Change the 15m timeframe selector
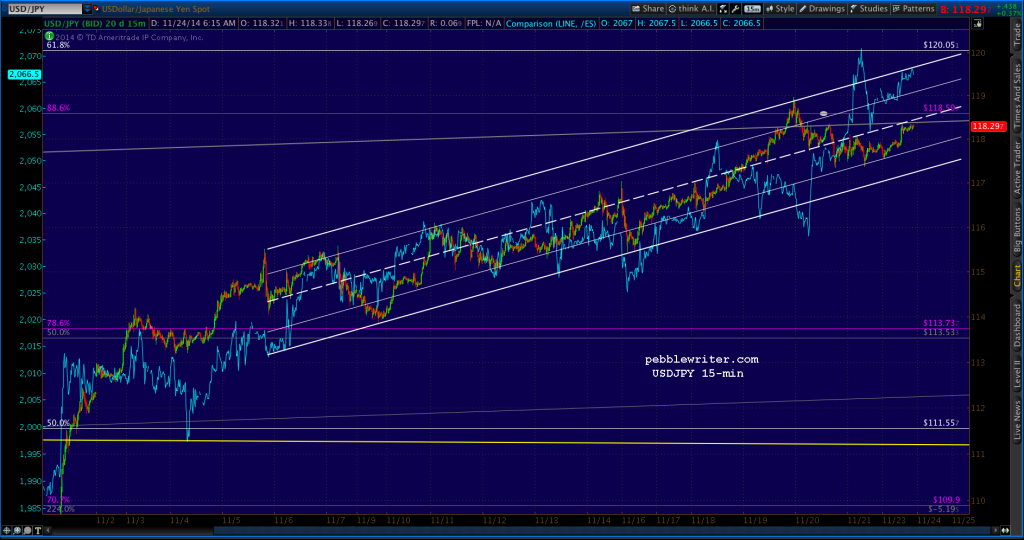Viewport: 1024px width, 540px height. point(752,9)
